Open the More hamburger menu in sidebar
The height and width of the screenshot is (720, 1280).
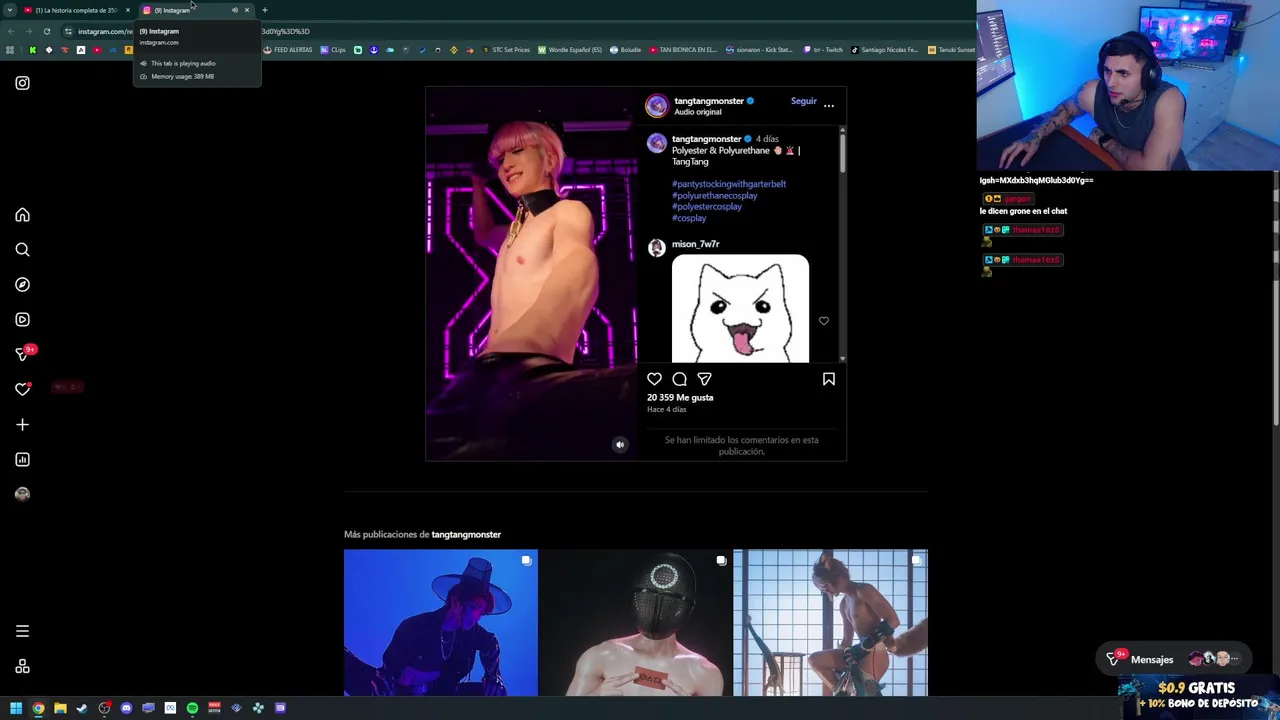(x=22, y=631)
